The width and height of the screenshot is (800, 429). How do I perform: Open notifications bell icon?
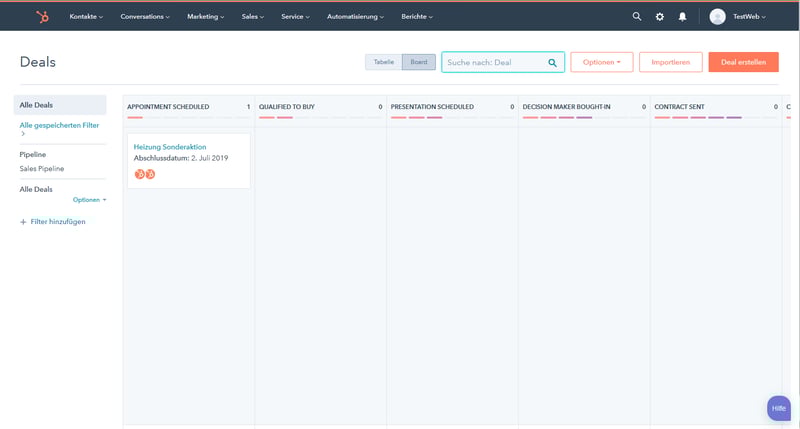pyautogui.click(x=682, y=17)
